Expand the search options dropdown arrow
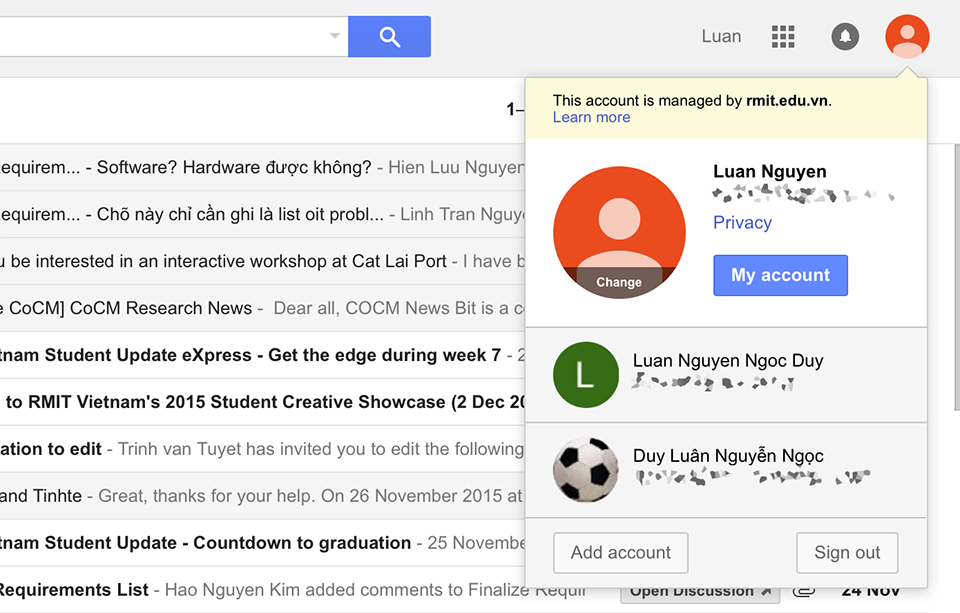The width and height of the screenshot is (960, 613). pyautogui.click(x=332, y=36)
